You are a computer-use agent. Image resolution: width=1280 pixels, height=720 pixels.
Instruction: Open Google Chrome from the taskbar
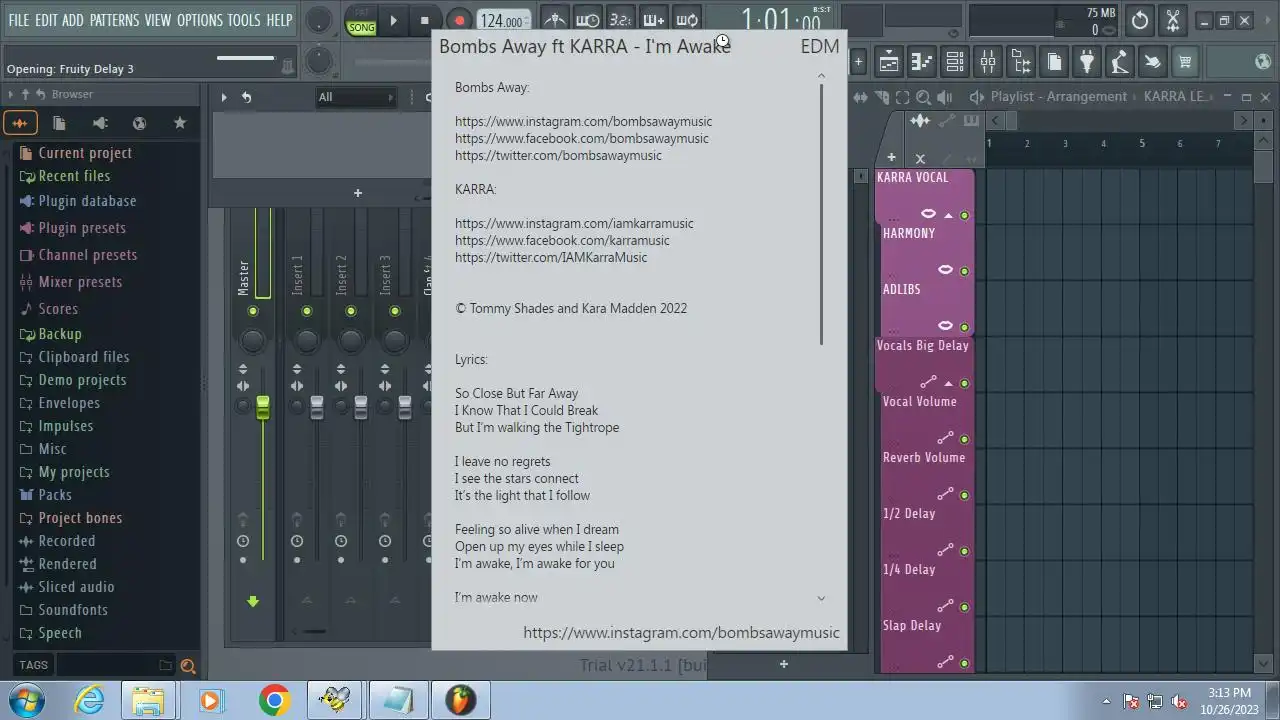(x=275, y=700)
